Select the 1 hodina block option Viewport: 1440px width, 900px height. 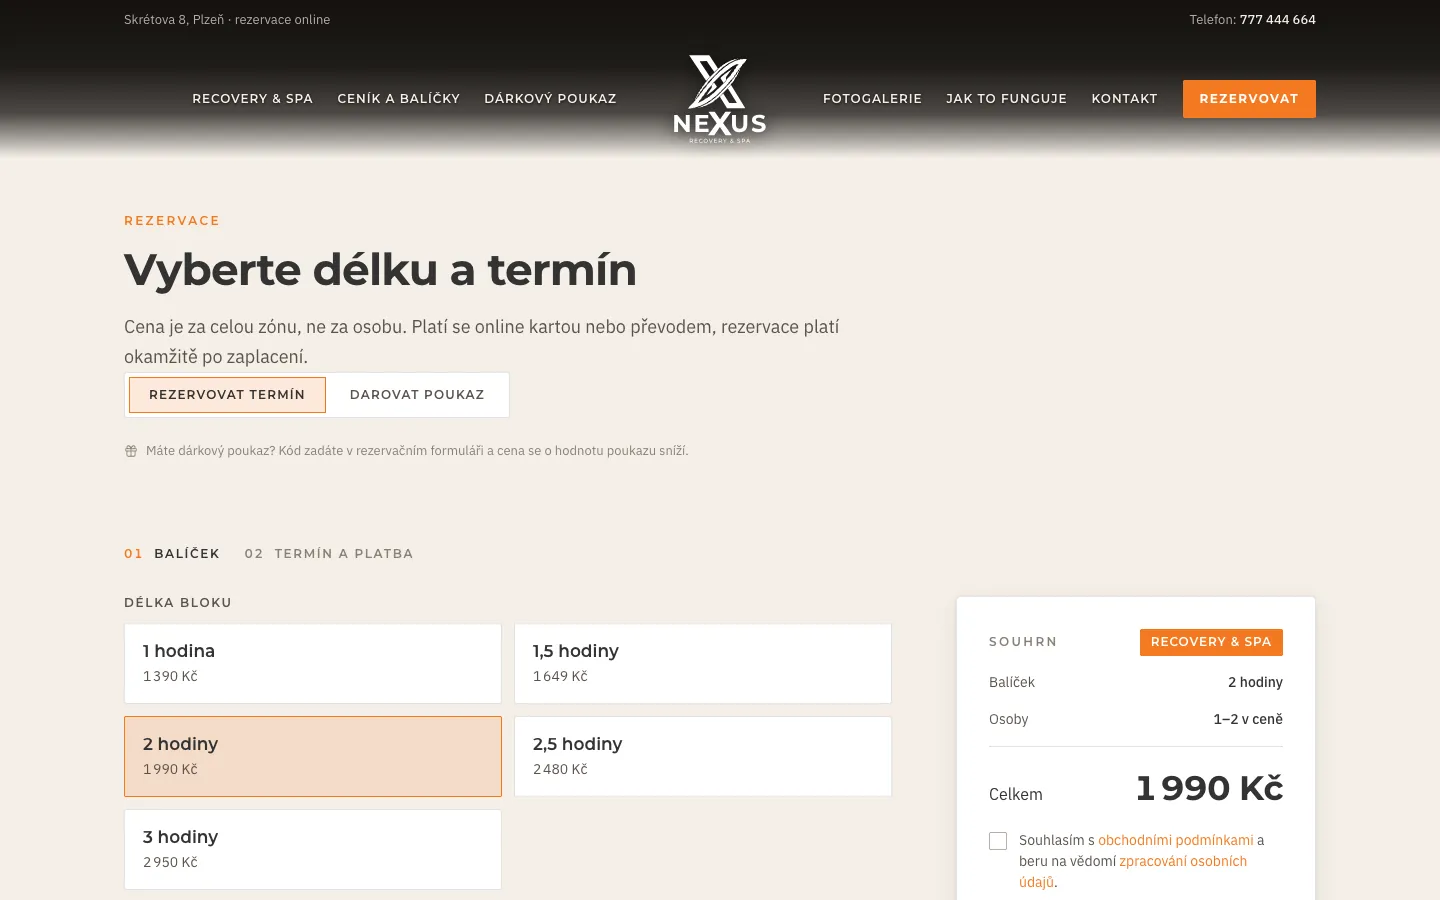(313, 664)
